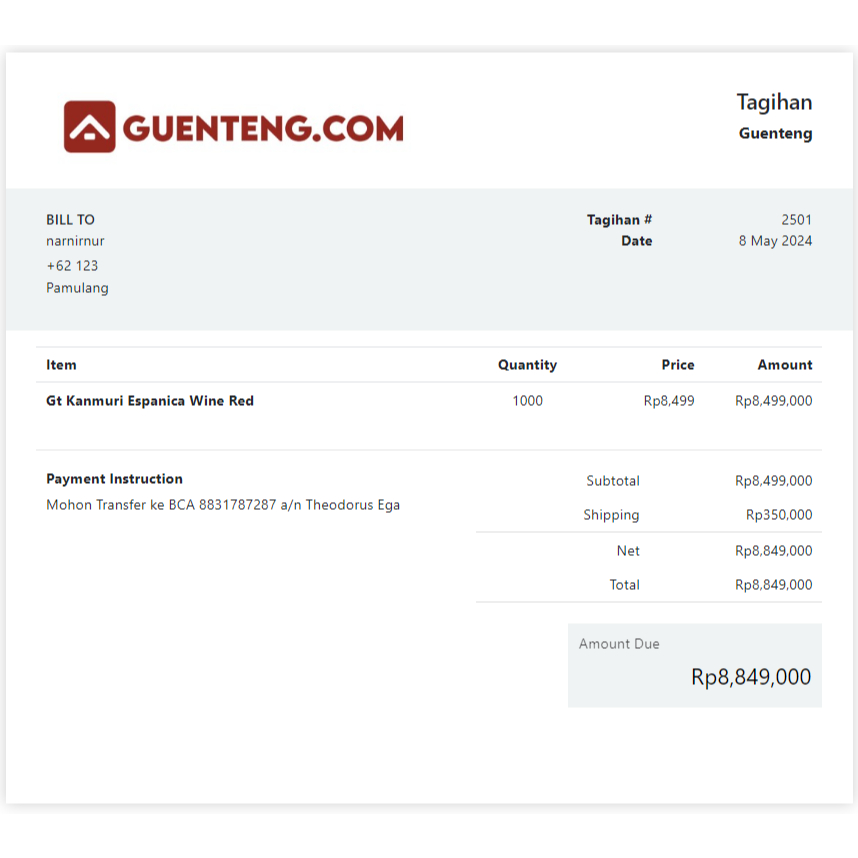Click the GUENTENG.COM brand name text
Screen dimensions: 858x858
pyautogui.click(x=263, y=128)
